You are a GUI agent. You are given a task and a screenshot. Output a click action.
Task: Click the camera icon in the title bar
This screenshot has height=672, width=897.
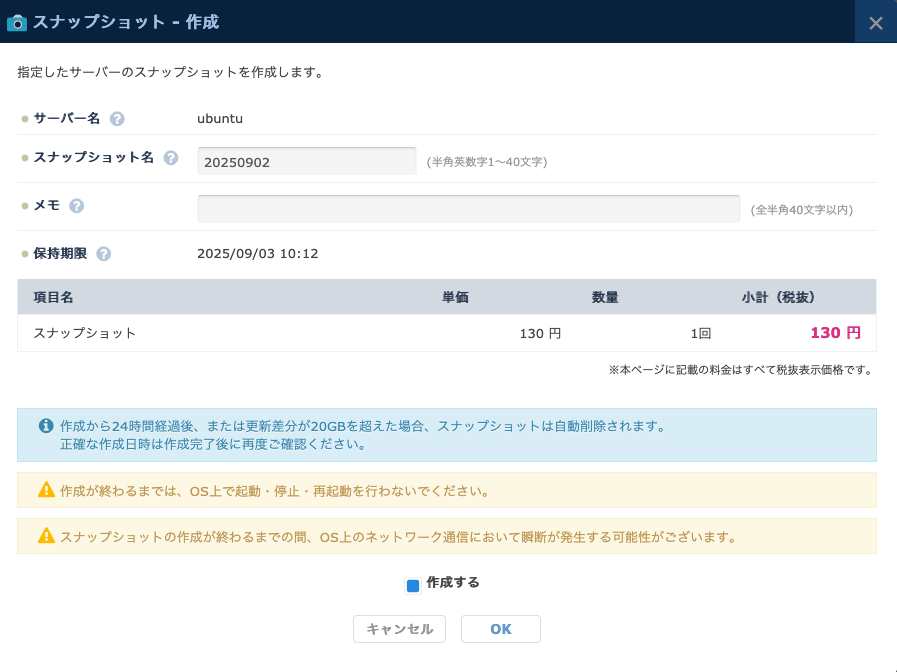tap(17, 22)
